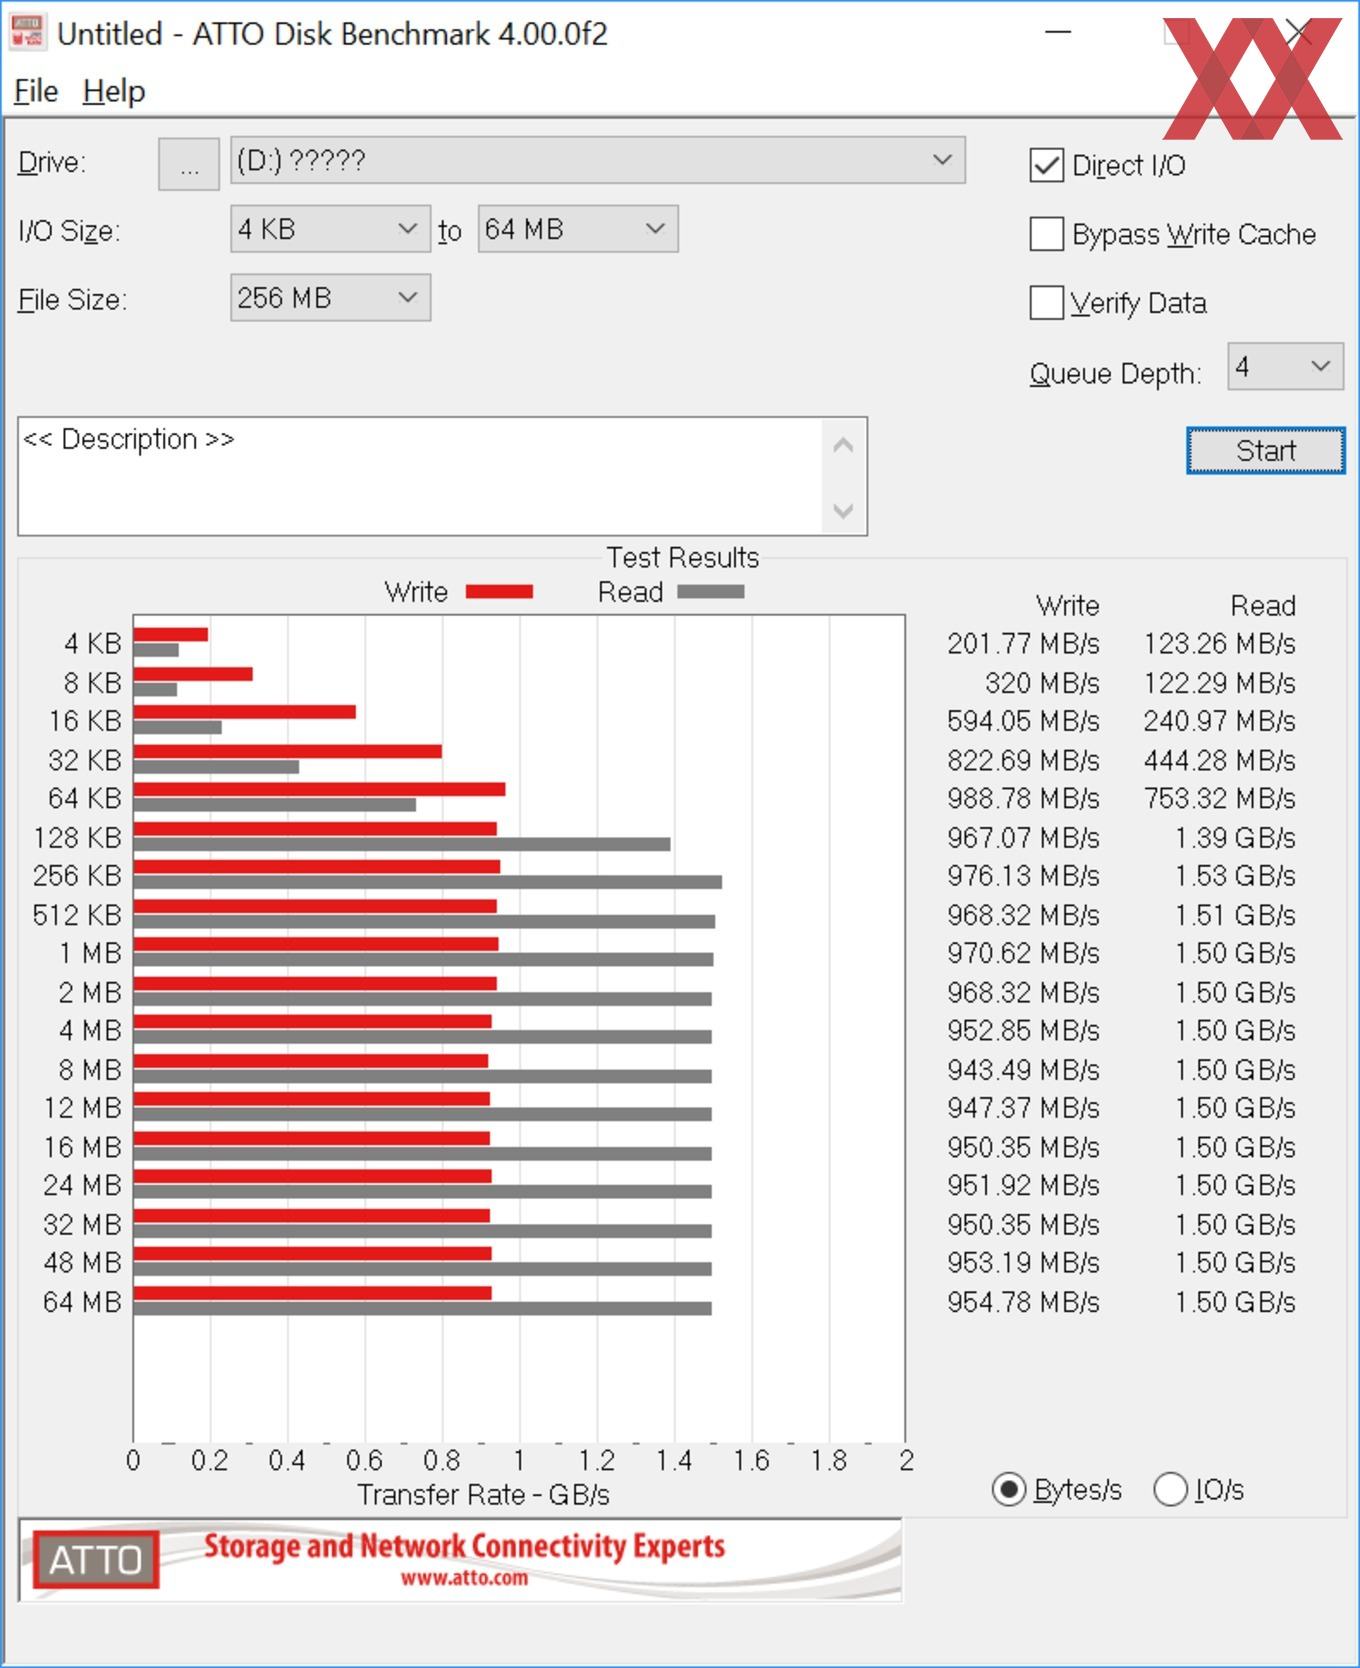Expand the Drive (D:) dropdown

click(598, 160)
